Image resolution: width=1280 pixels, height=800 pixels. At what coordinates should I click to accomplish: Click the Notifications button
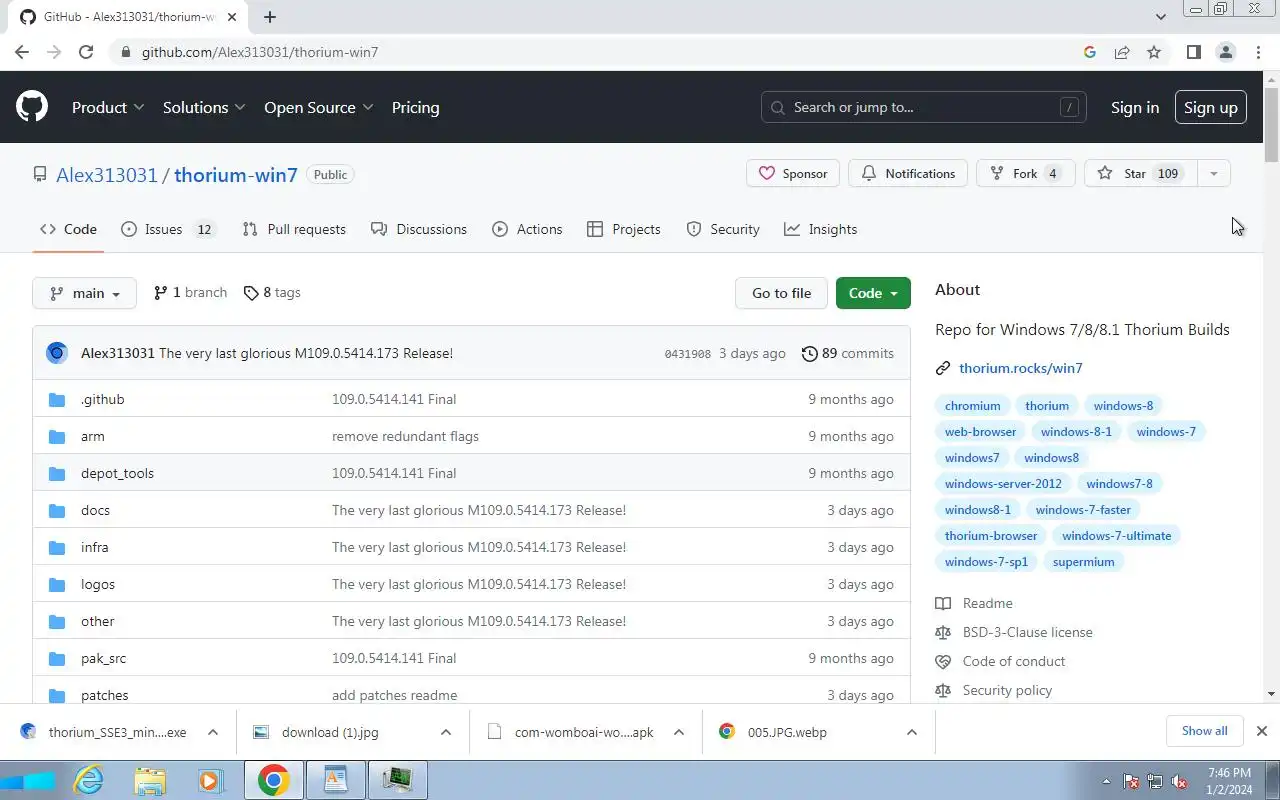click(908, 173)
